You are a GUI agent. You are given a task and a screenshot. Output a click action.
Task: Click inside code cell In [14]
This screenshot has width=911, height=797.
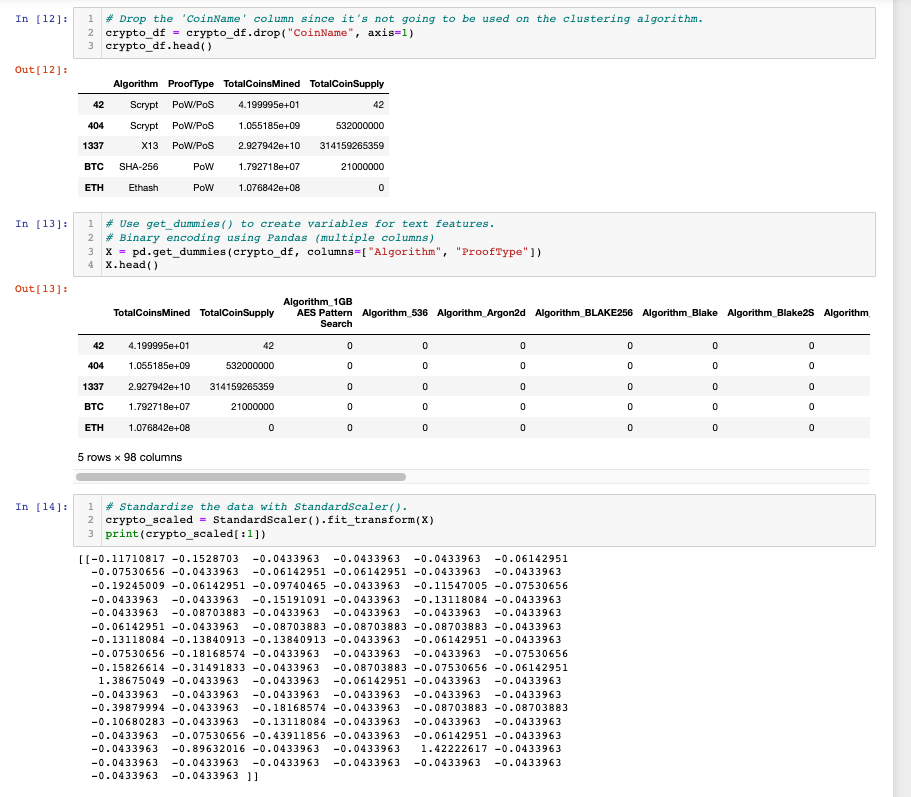click(474, 520)
